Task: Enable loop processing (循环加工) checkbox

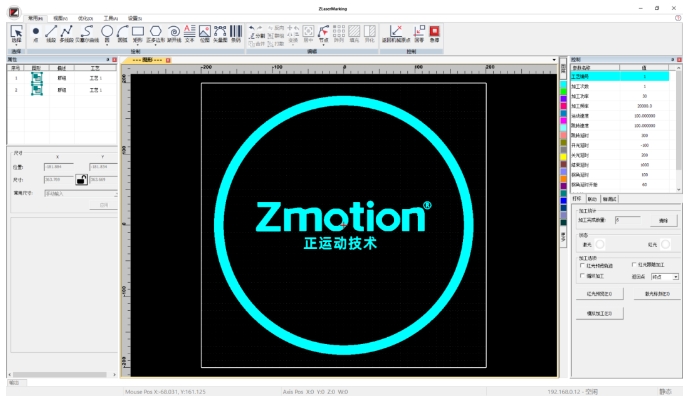Action: pos(583,276)
